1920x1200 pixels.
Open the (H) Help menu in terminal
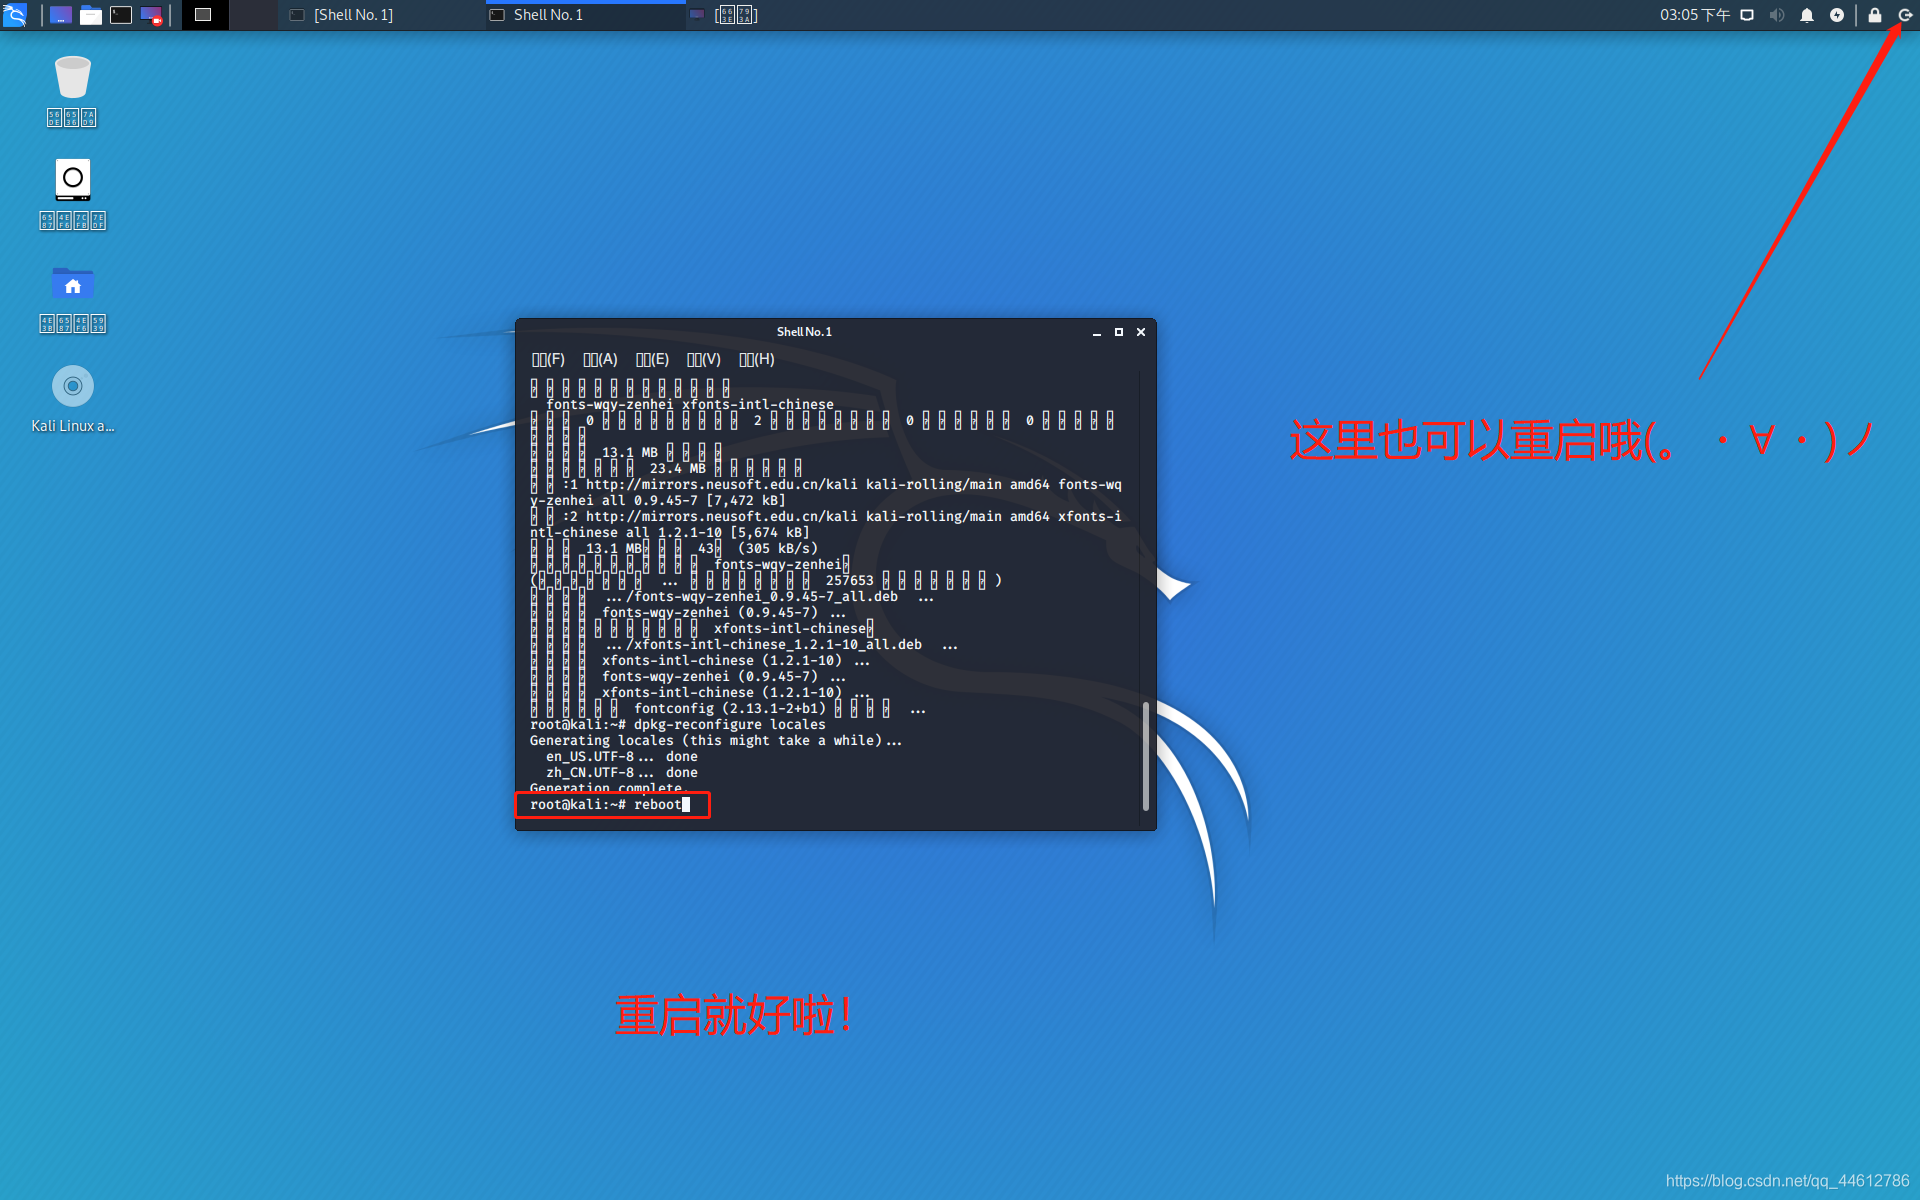756,360
